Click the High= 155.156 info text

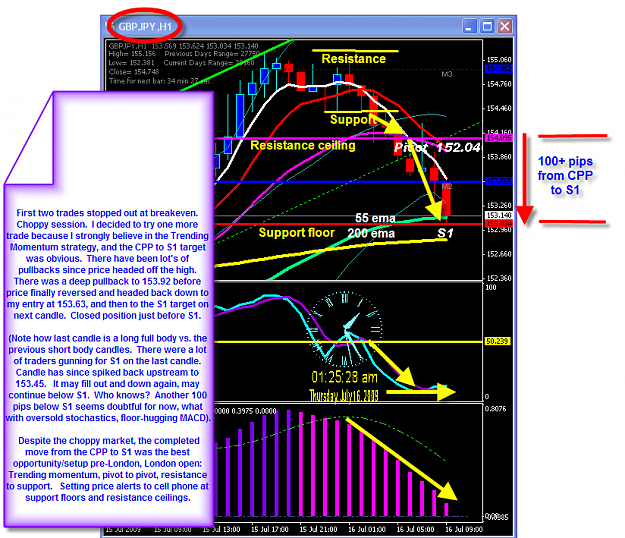click(132, 54)
